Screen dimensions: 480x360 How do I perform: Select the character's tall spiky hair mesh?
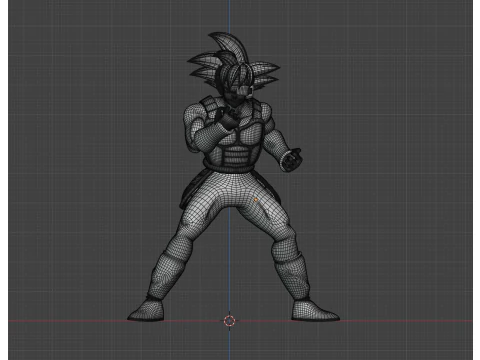pos(233,62)
